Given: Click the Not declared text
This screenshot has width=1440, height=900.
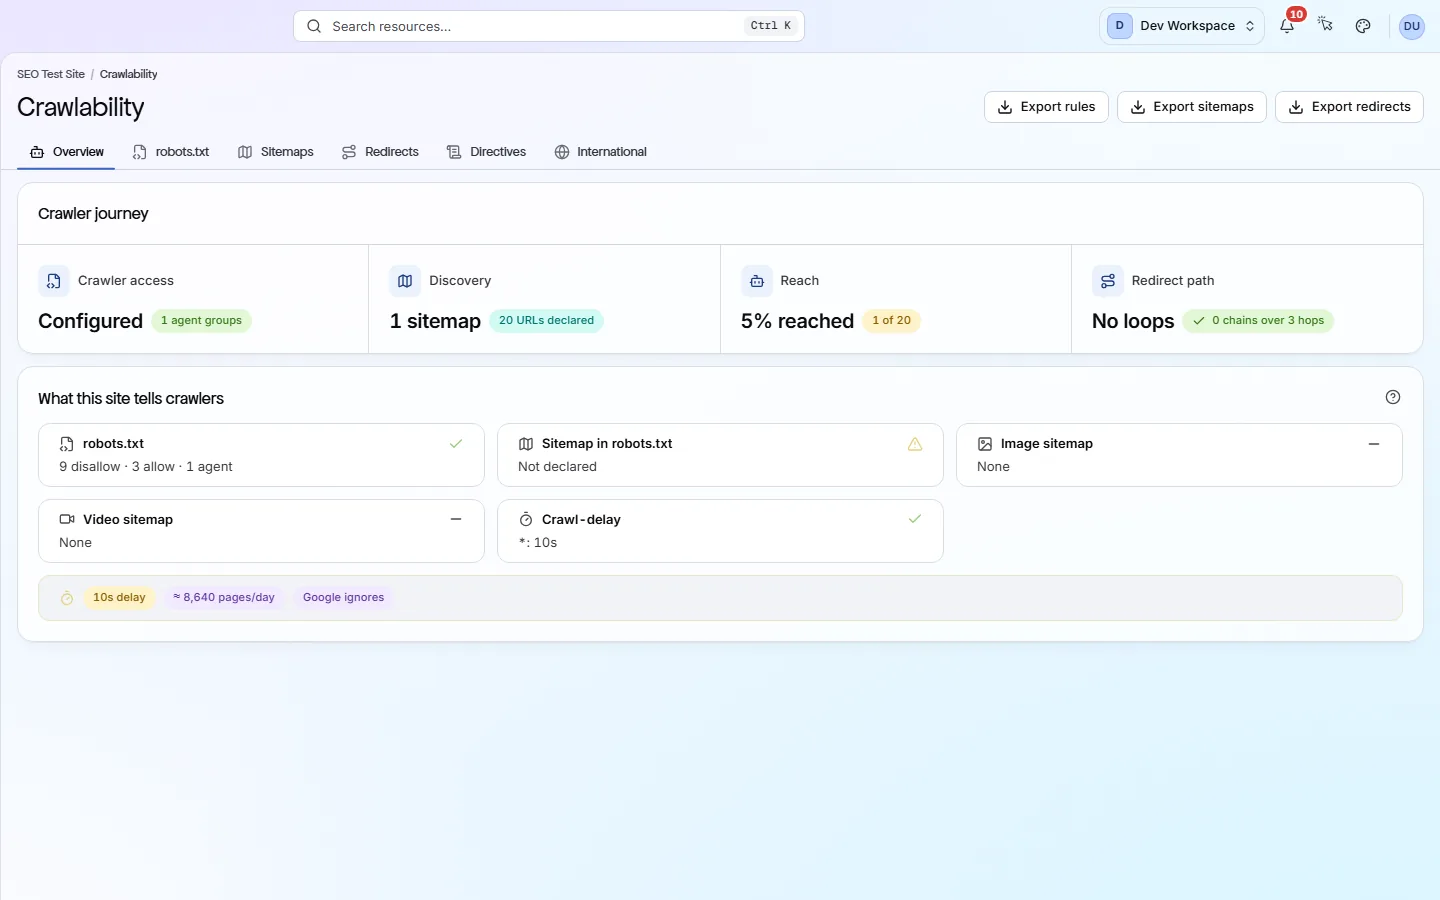Looking at the screenshot, I should tap(557, 467).
